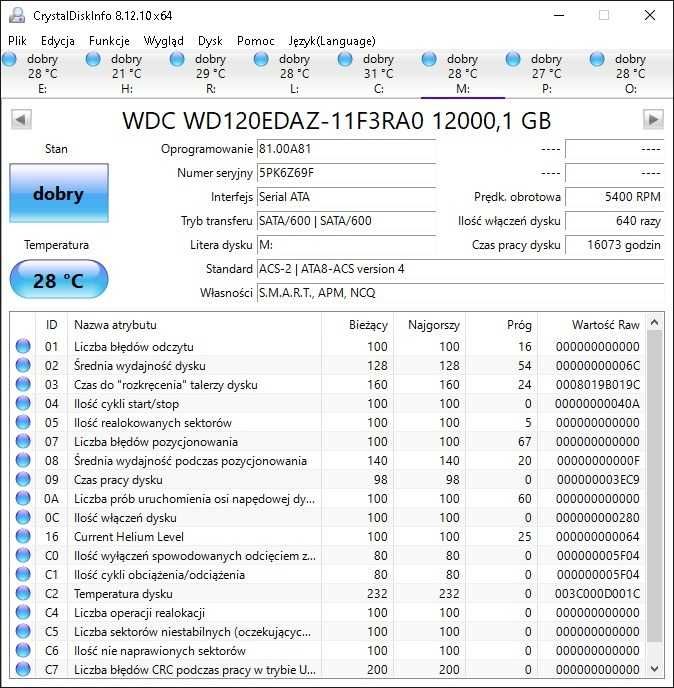Click the 5400 RPM rotation speed field
Viewport: 674px width, 688px height.
(614, 197)
